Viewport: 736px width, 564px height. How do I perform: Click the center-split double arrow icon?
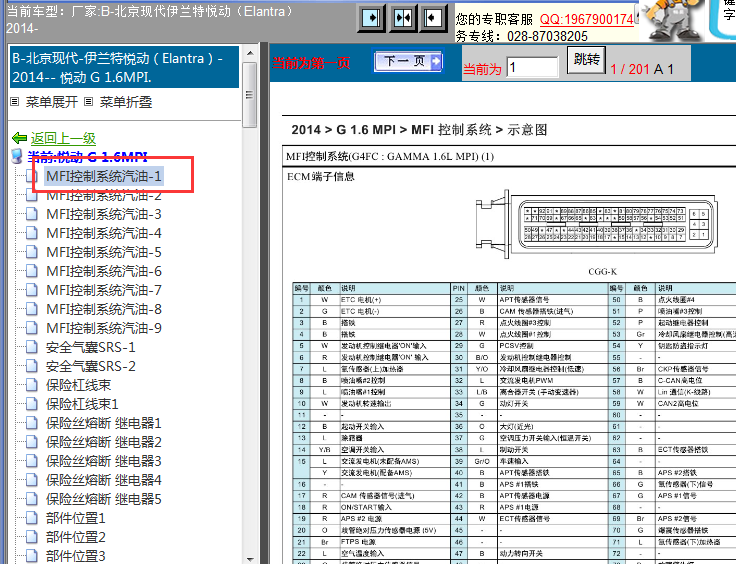tap(402, 18)
